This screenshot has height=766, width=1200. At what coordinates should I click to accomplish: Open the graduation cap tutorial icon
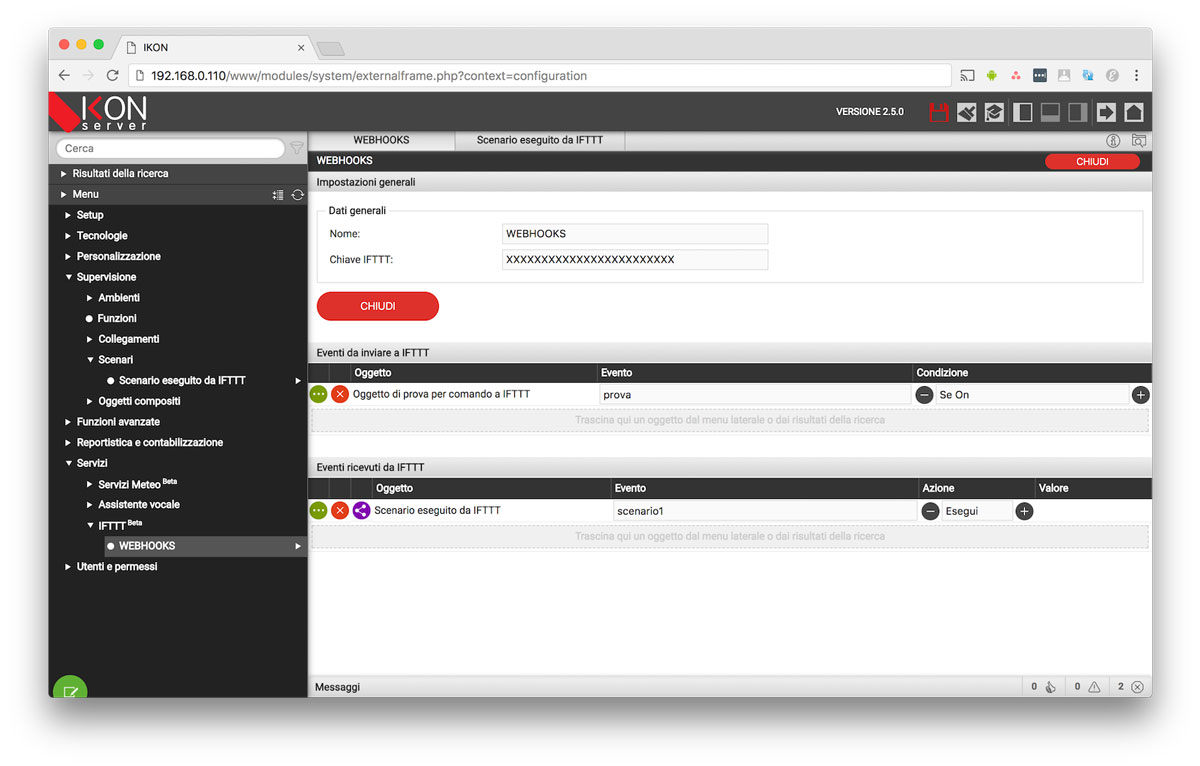(x=994, y=112)
